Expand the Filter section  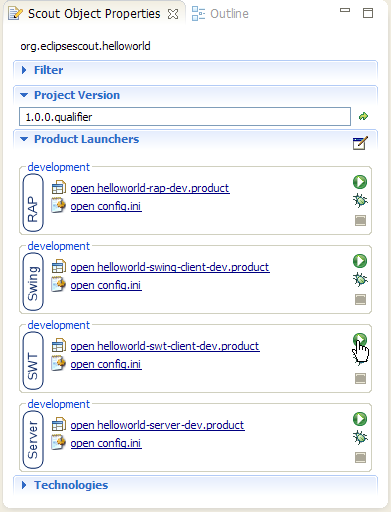pos(24,70)
